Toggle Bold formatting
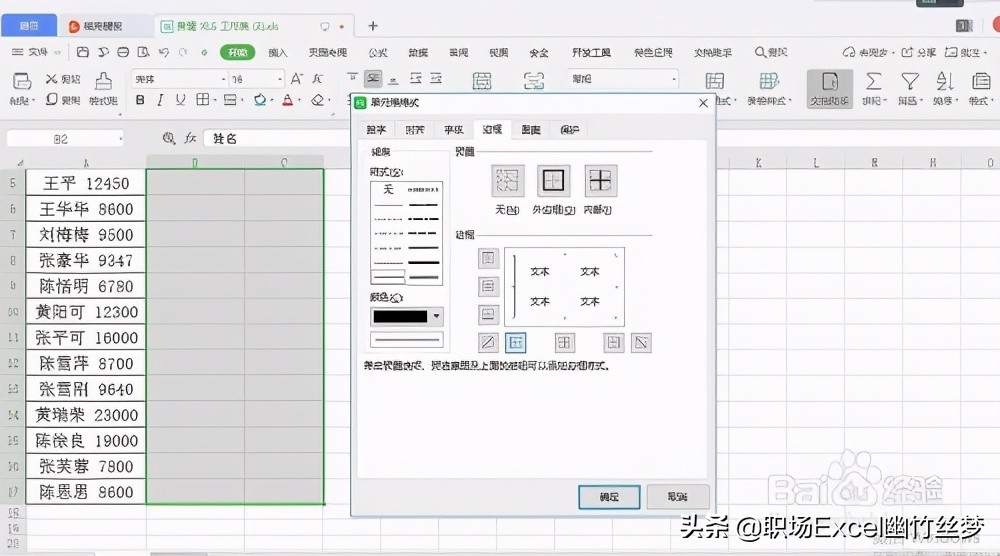The height and width of the screenshot is (556, 1000). point(140,99)
